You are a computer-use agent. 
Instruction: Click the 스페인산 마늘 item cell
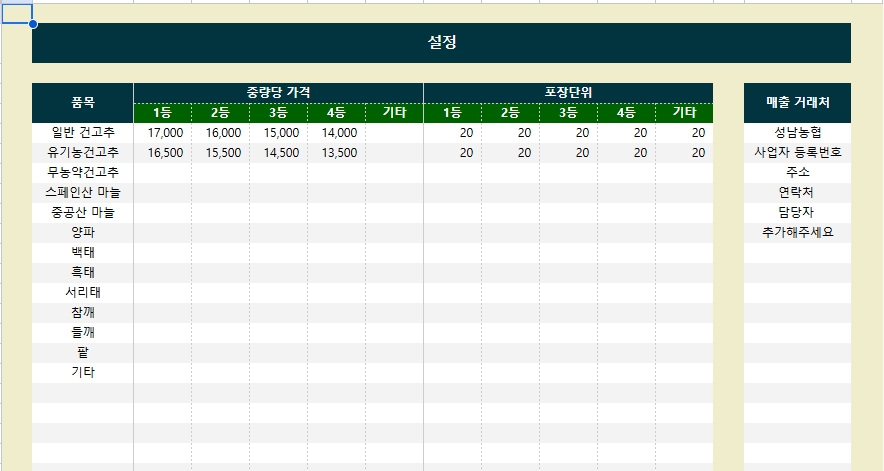point(83,193)
